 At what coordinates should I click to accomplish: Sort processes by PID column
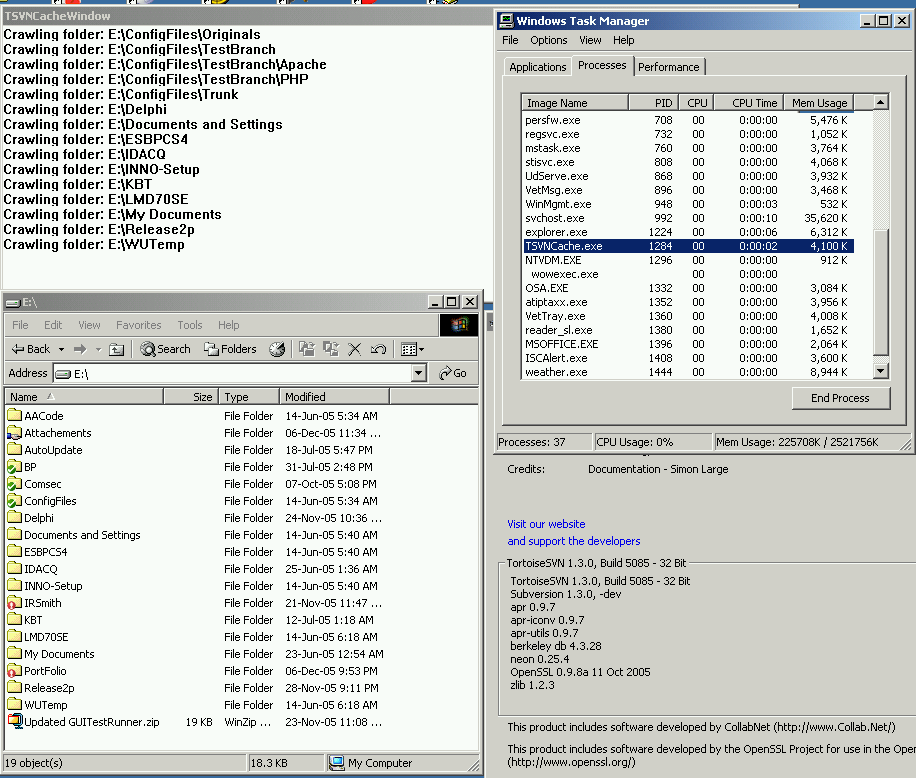coord(654,103)
